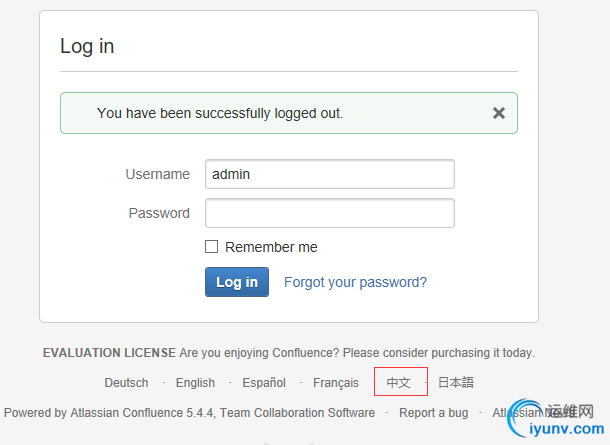The image size is (610, 445).
Task: Enable the Remember me checkbox
Action: (x=211, y=247)
